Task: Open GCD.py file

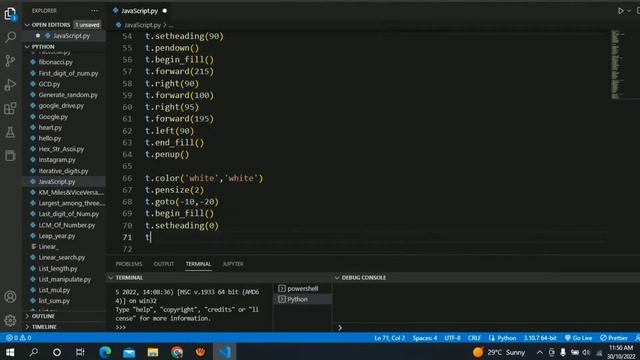Action: pos(49,84)
